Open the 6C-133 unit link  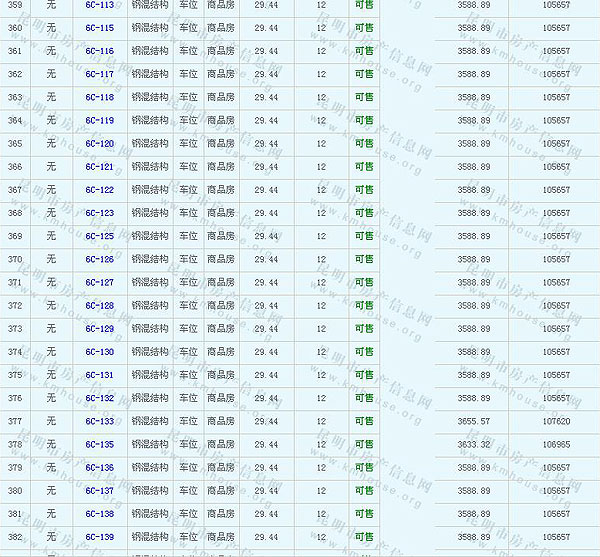pos(99,422)
